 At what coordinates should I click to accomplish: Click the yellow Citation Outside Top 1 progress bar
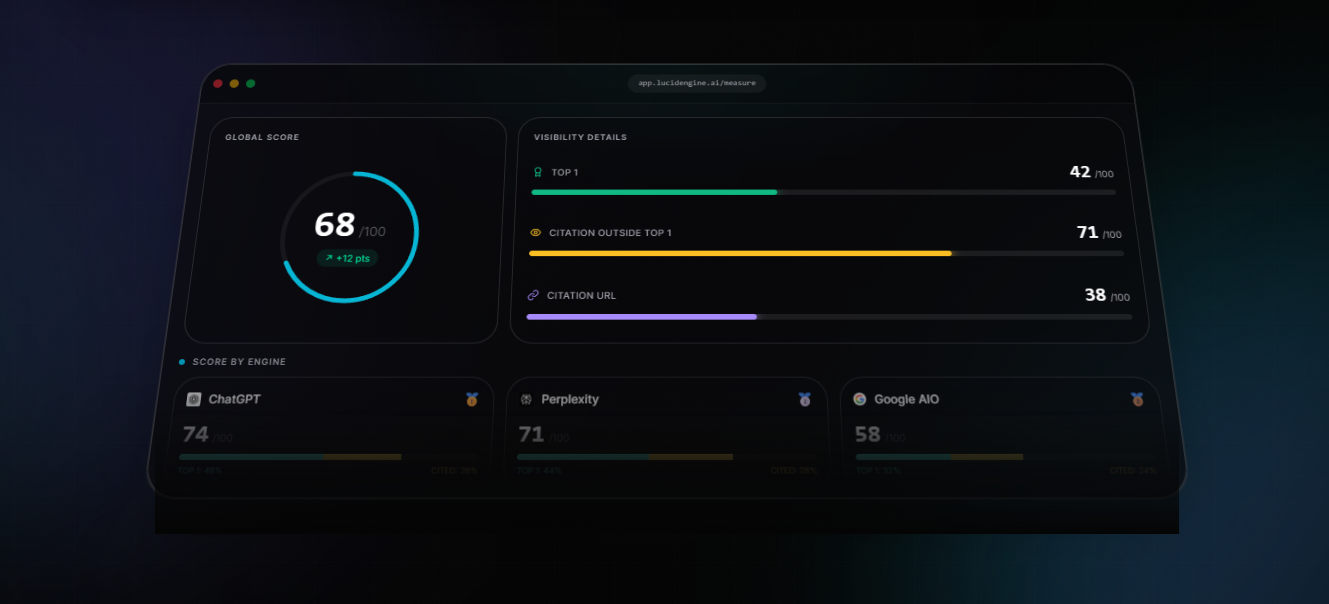click(740, 254)
